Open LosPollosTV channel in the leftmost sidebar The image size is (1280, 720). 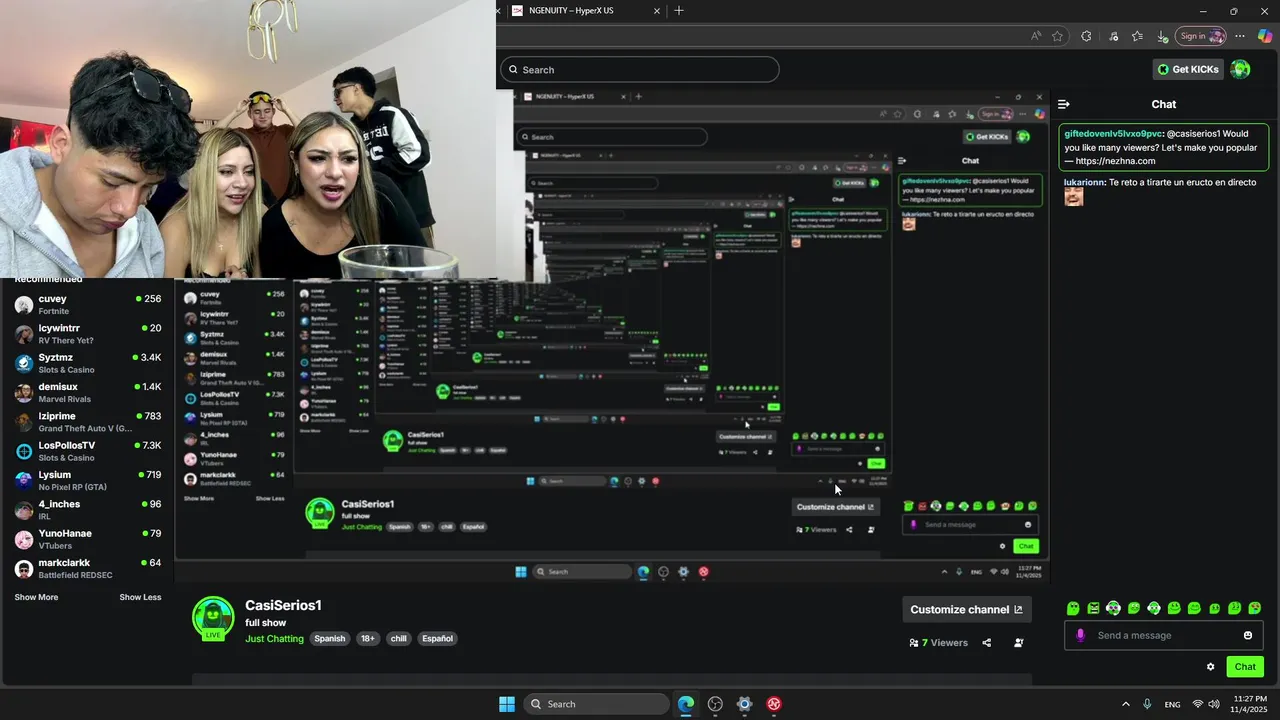88,451
